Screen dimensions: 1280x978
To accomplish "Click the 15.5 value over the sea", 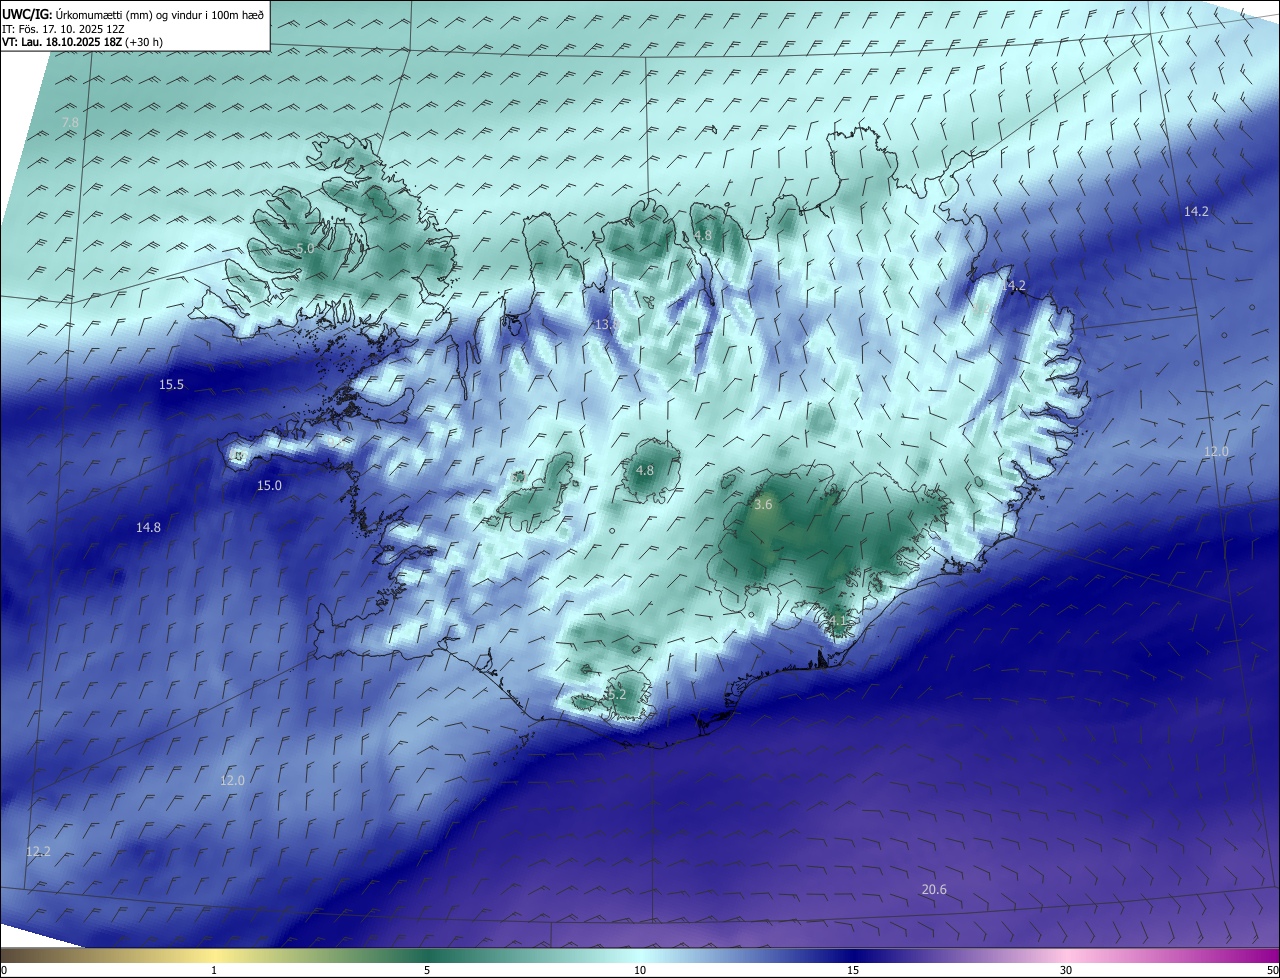I will click(171, 384).
